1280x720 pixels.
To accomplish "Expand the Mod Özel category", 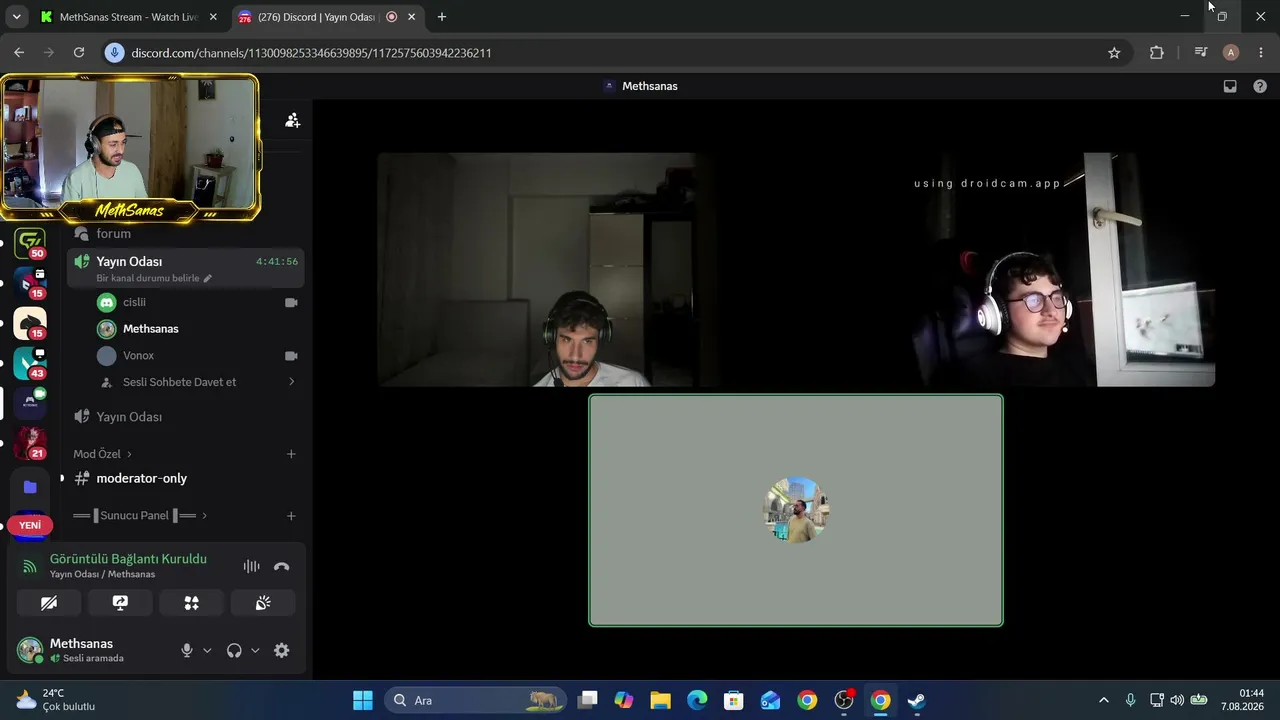I will (102, 454).
